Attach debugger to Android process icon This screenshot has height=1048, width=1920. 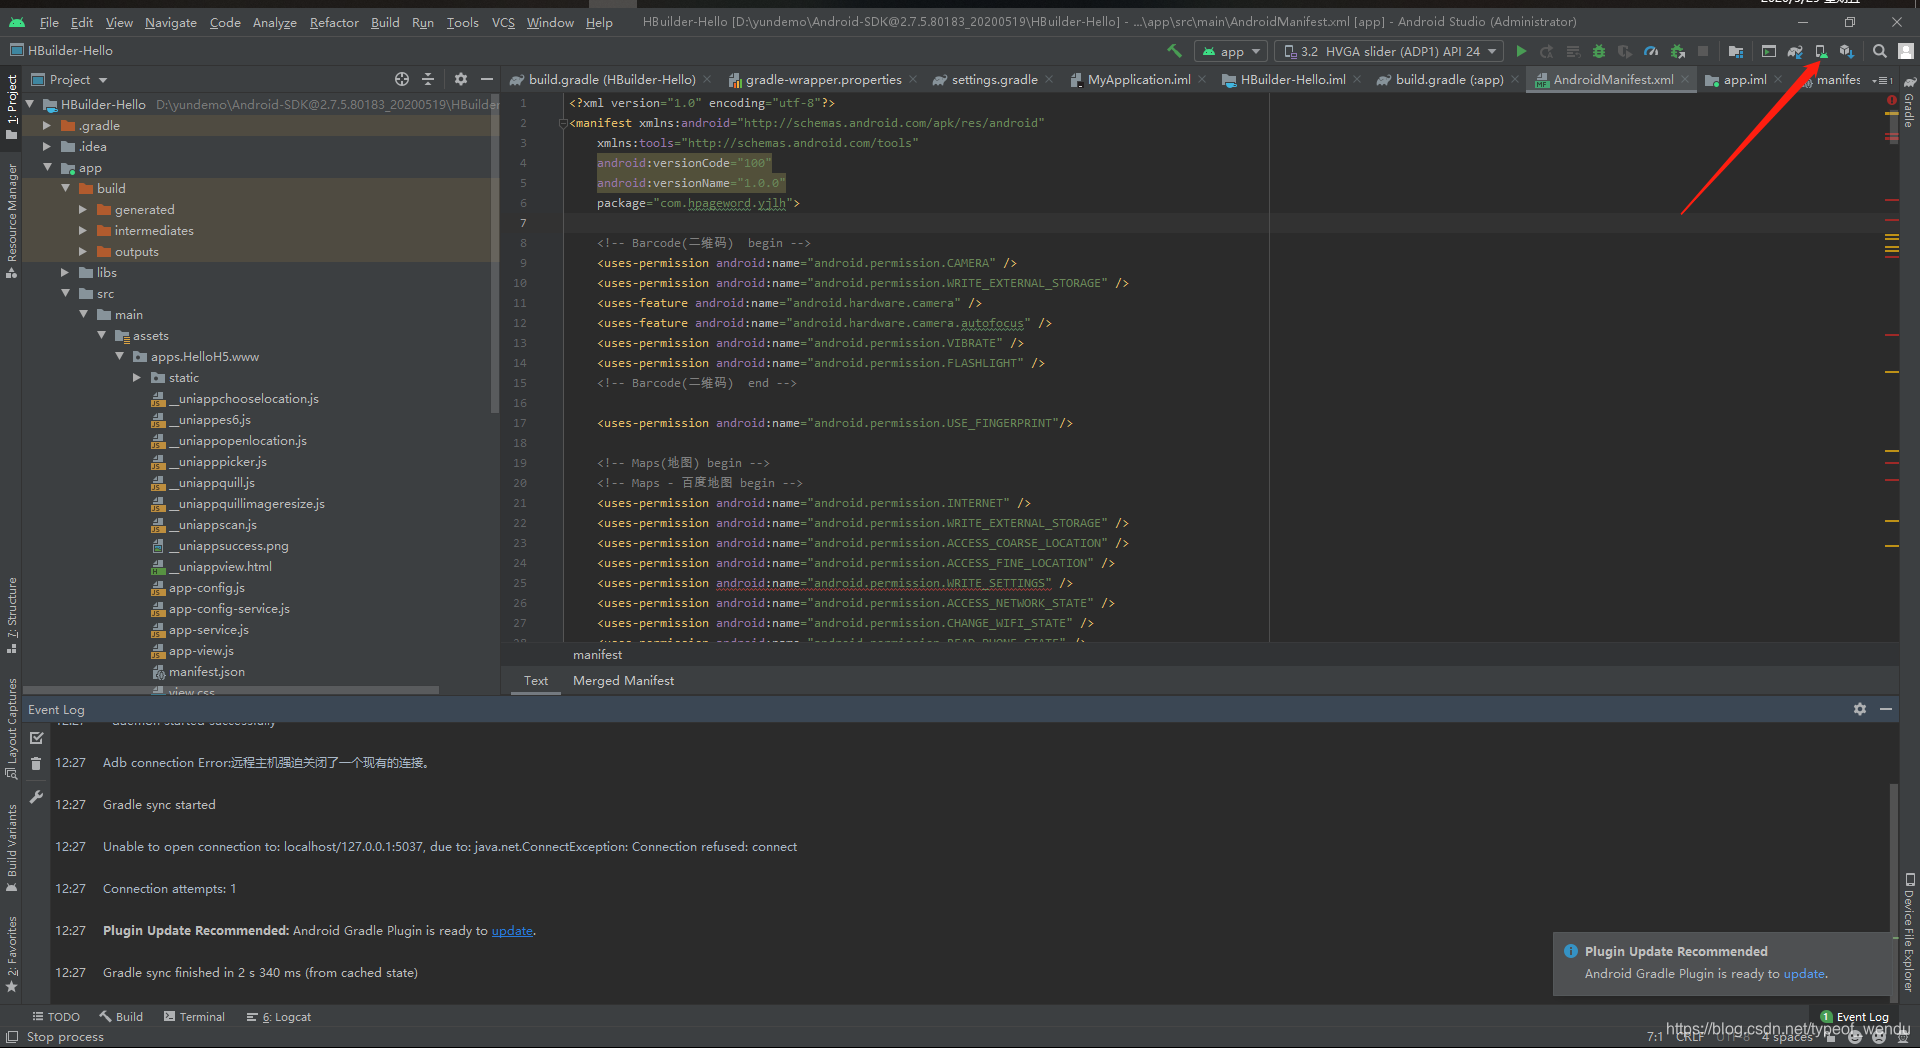click(x=1677, y=51)
